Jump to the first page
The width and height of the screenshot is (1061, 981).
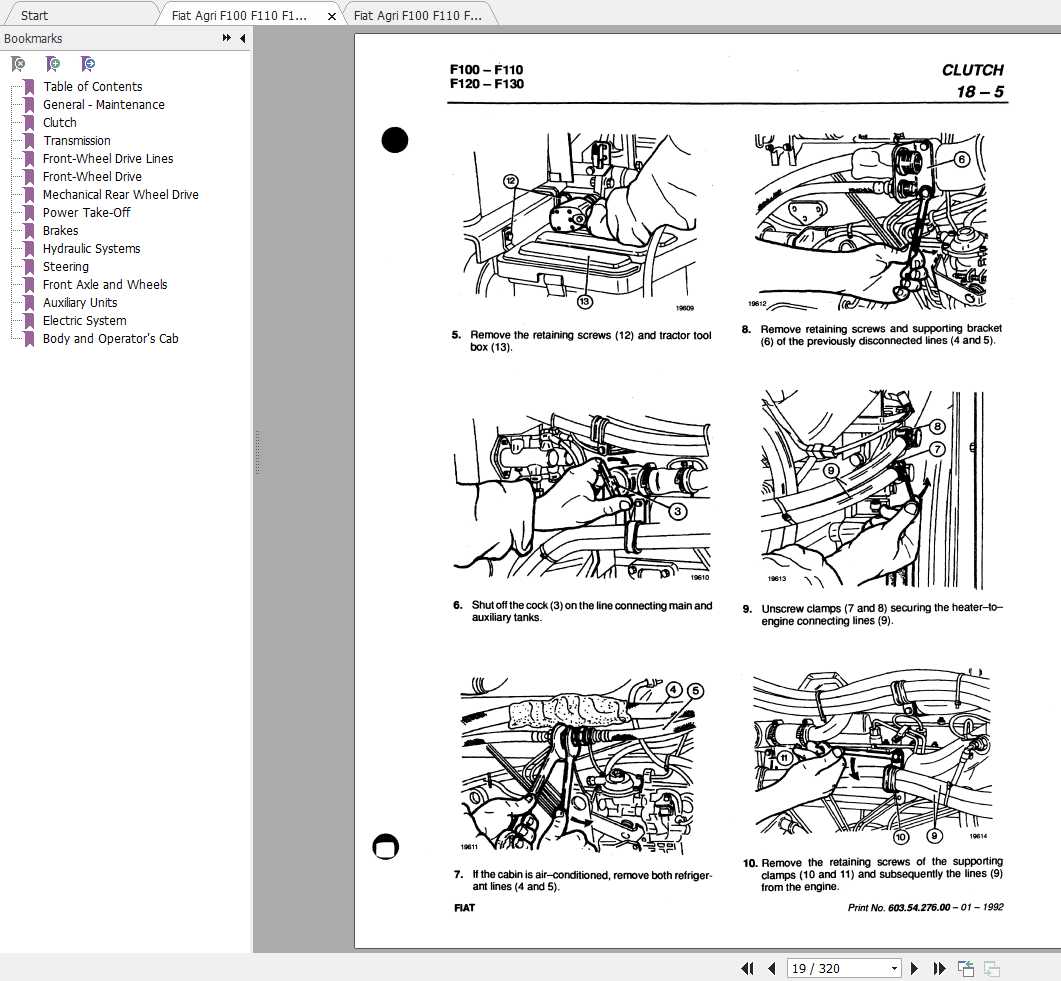coord(748,968)
